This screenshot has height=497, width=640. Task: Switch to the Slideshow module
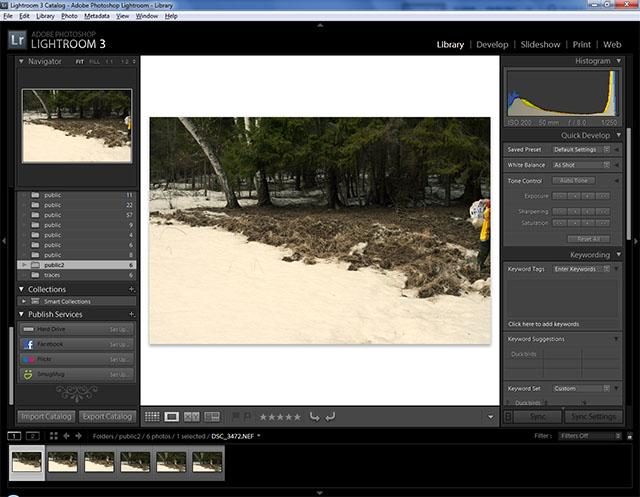(540, 44)
